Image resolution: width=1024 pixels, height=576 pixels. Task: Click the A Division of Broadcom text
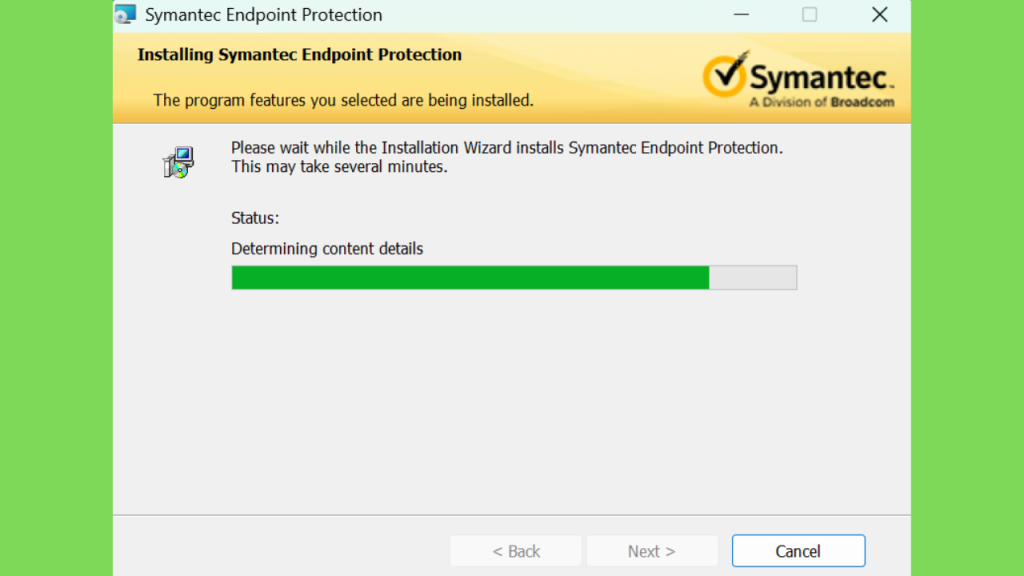pyautogui.click(x=822, y=102)
